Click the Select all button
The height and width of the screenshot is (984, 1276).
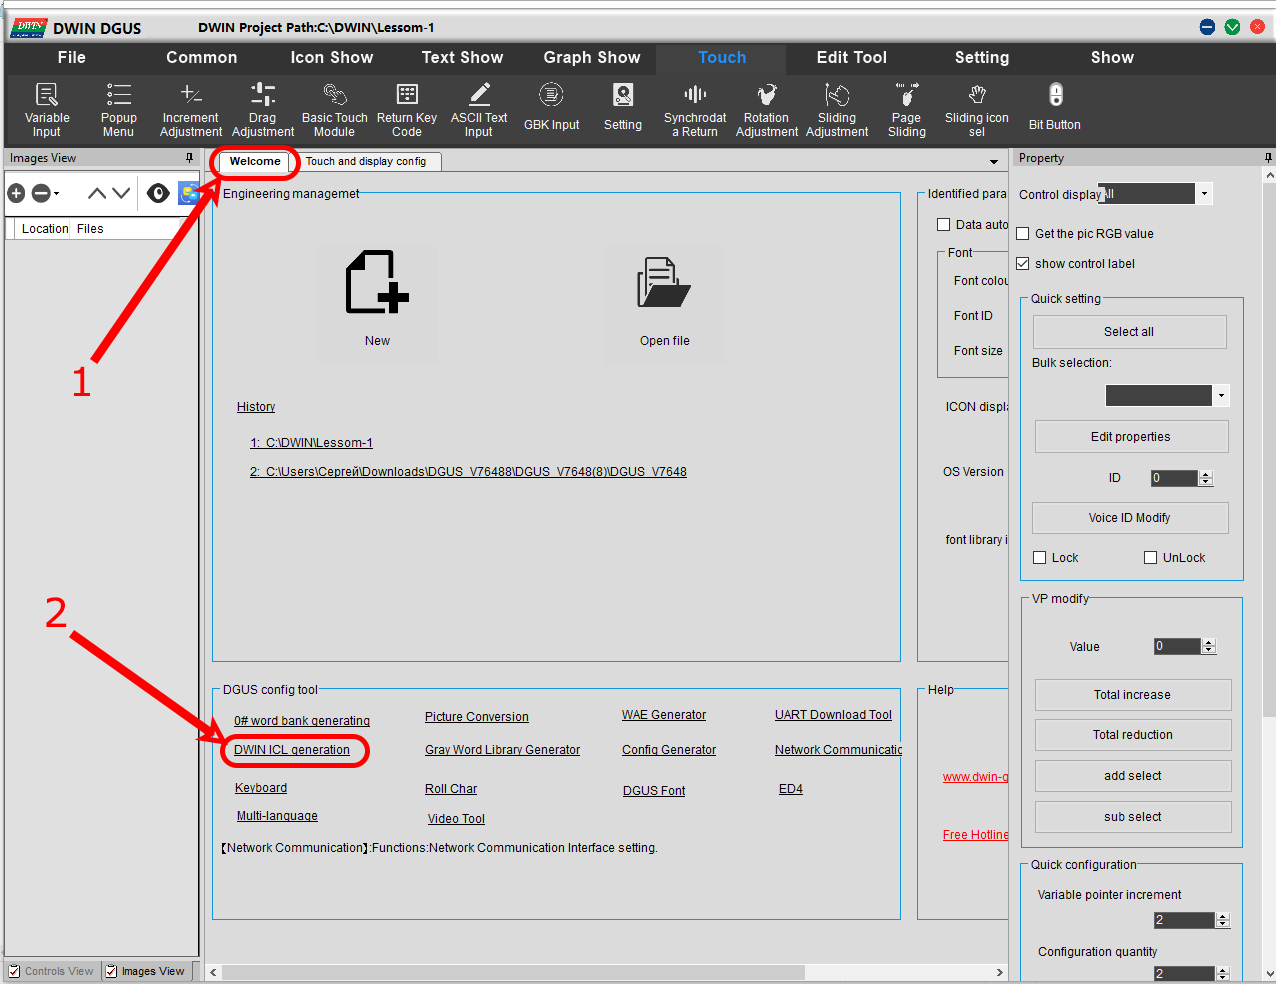(1129, 332)
